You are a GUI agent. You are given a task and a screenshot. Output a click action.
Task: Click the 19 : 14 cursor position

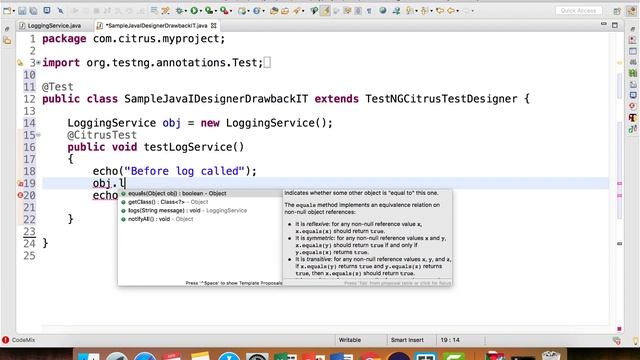(x=450, y=340)
